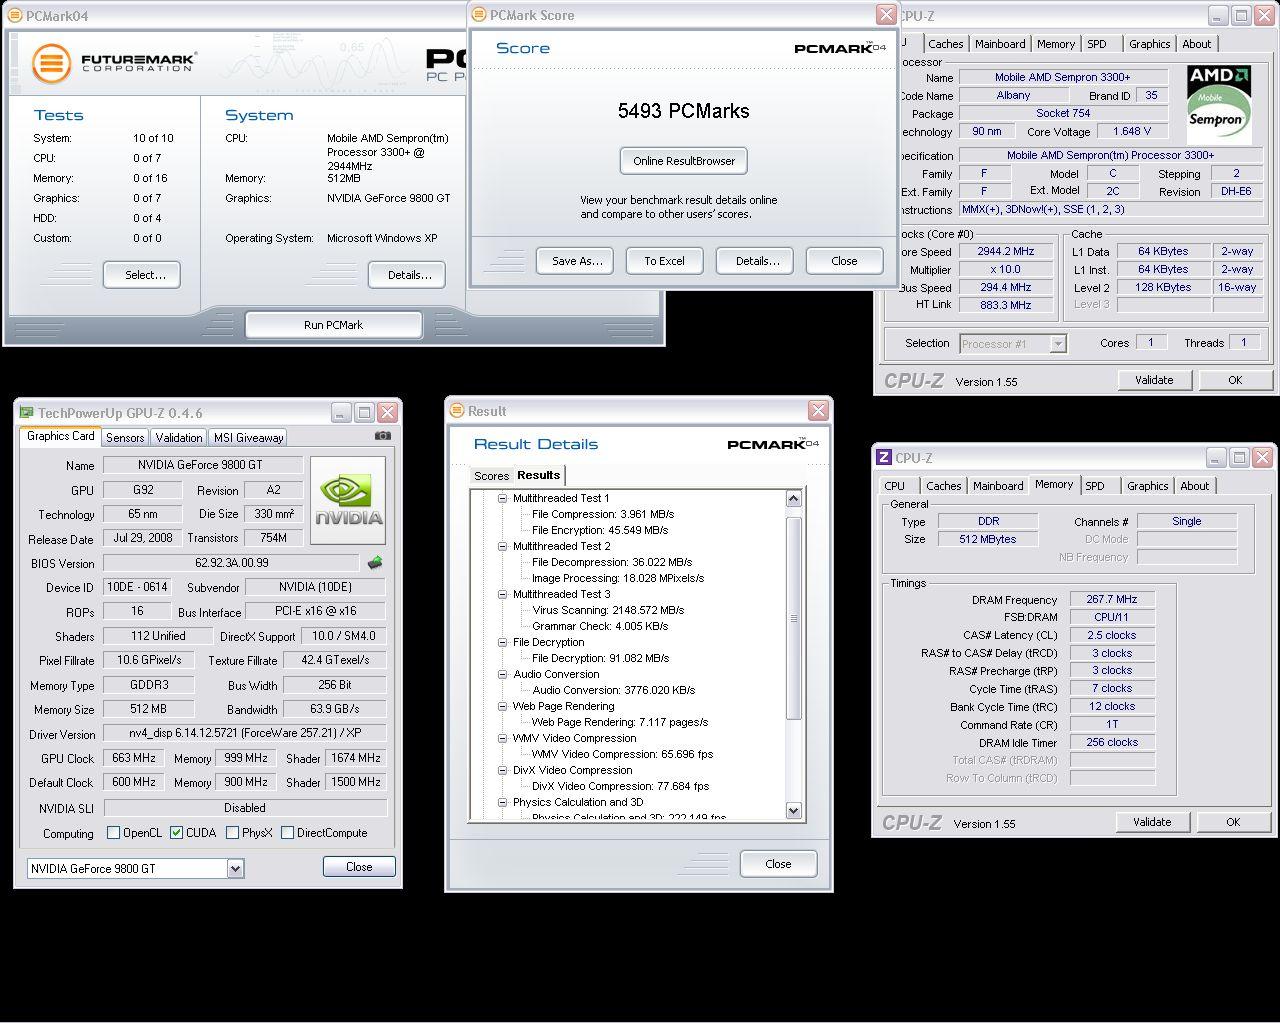The image size is (1280, 1024).
Task: Click the Select... button under Tests
Action: point(144,275)
